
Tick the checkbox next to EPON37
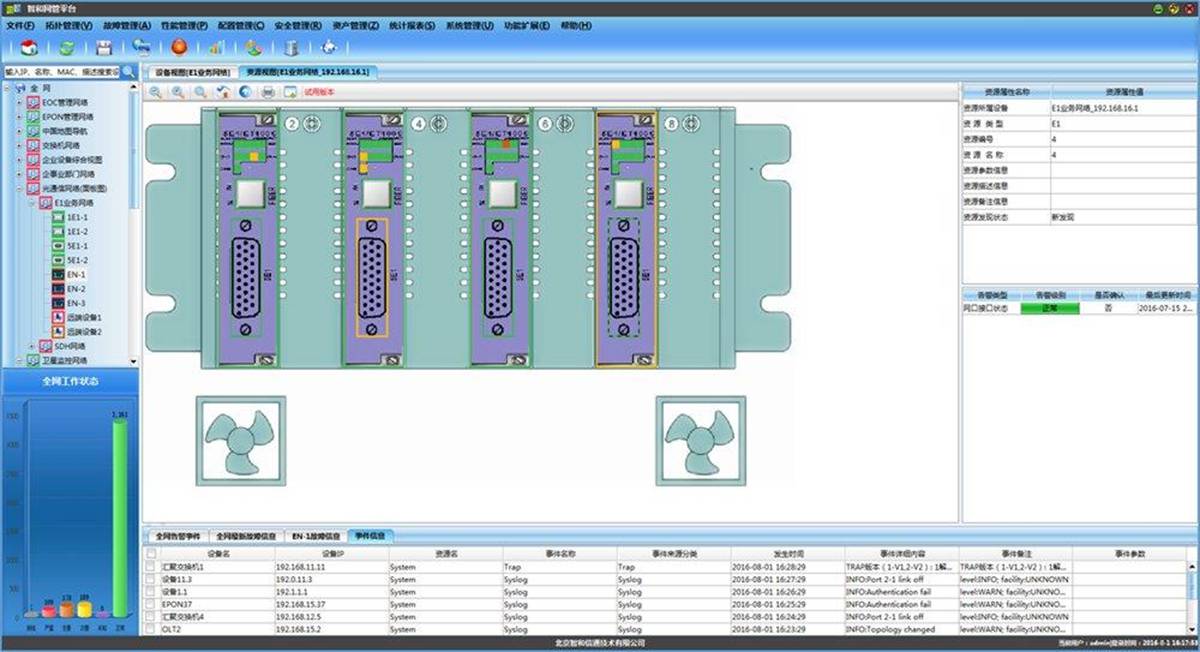click(151, 604)
